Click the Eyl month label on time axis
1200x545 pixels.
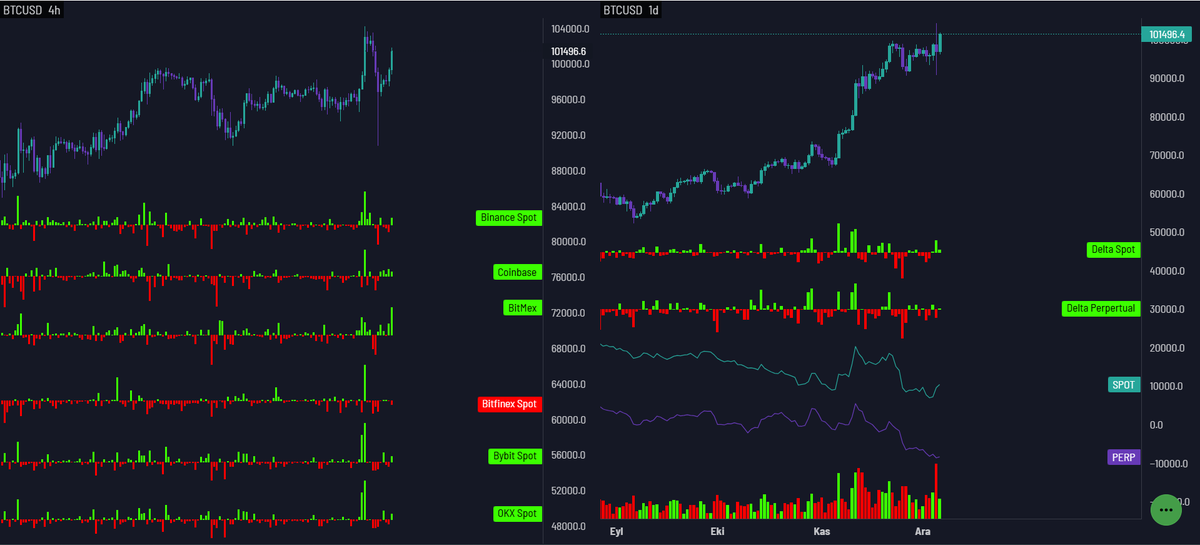616,532
